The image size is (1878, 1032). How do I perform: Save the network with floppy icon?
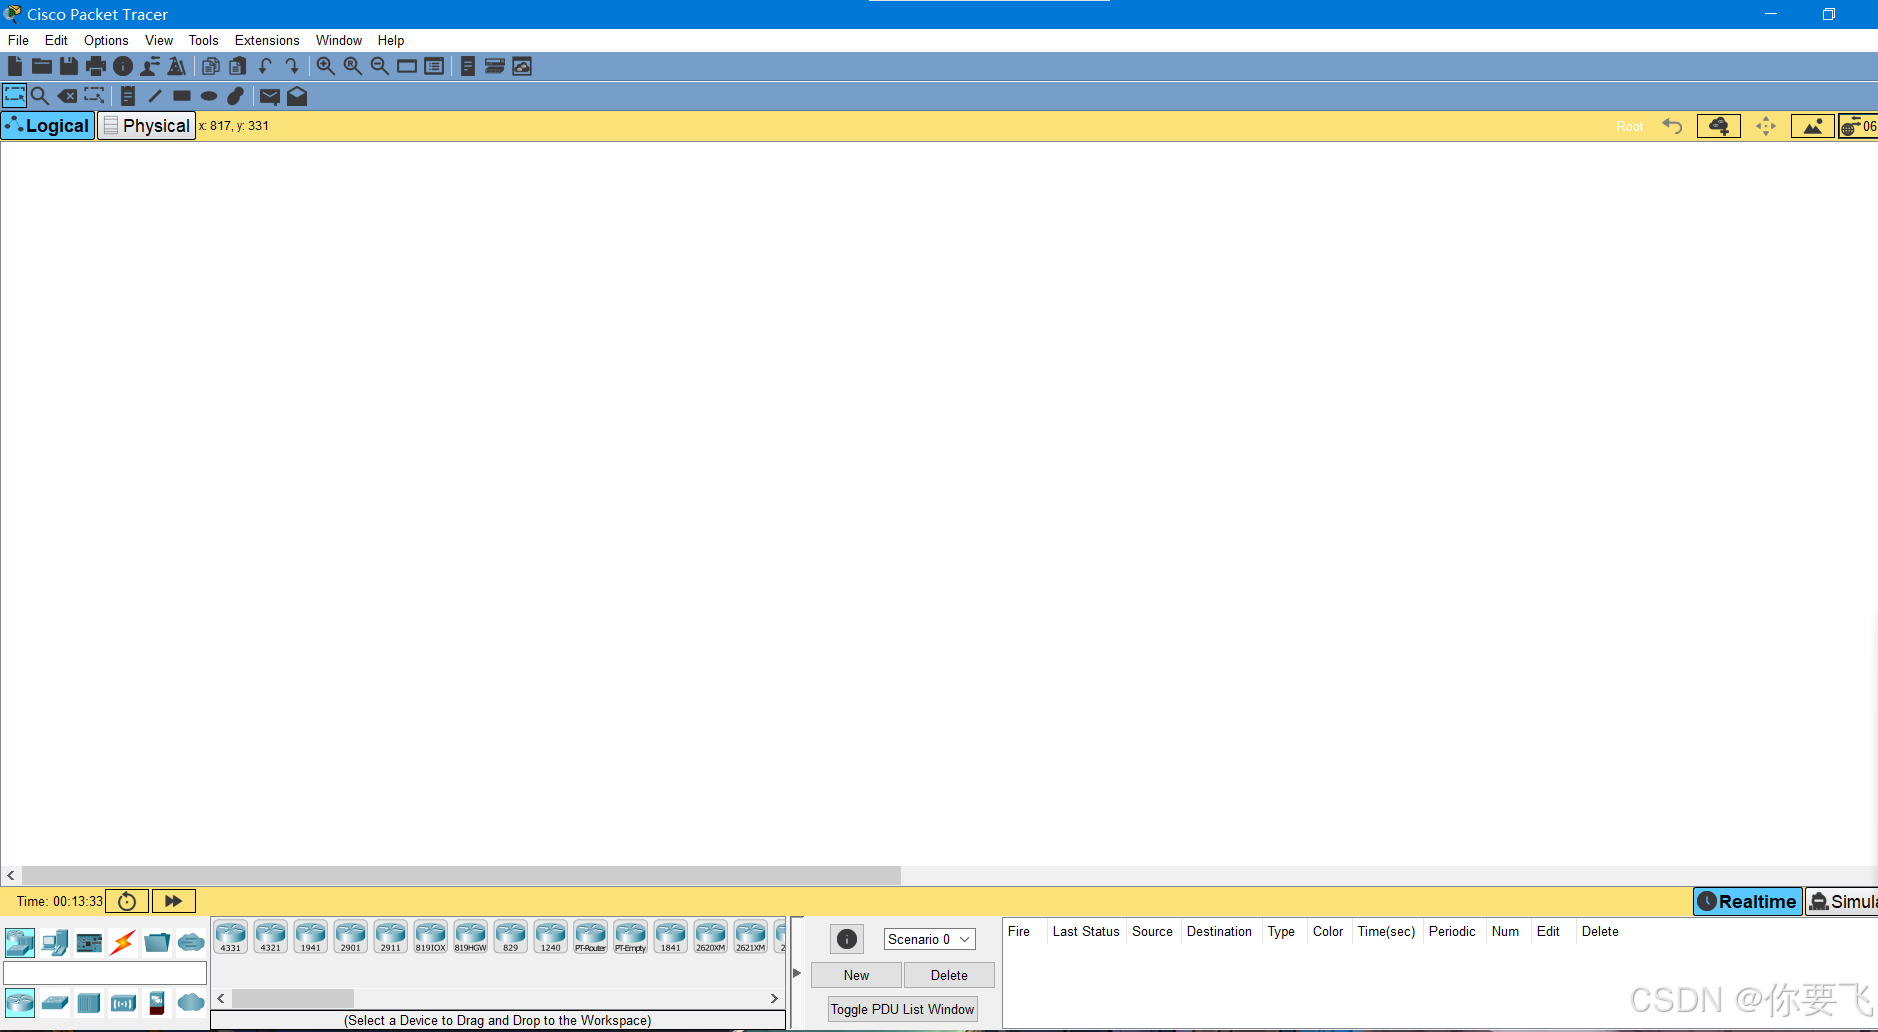click(x=69, y=66)
